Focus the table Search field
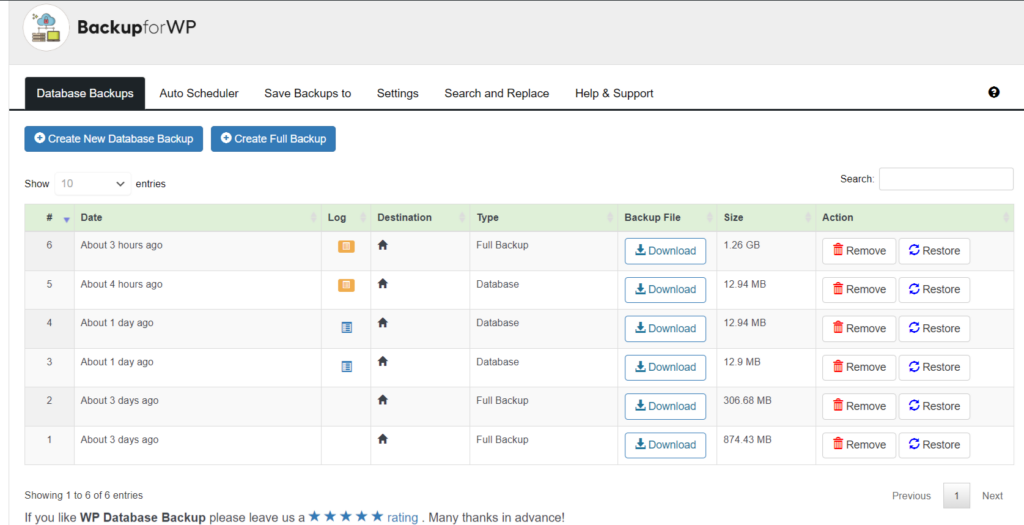 [x=946, y=179]
